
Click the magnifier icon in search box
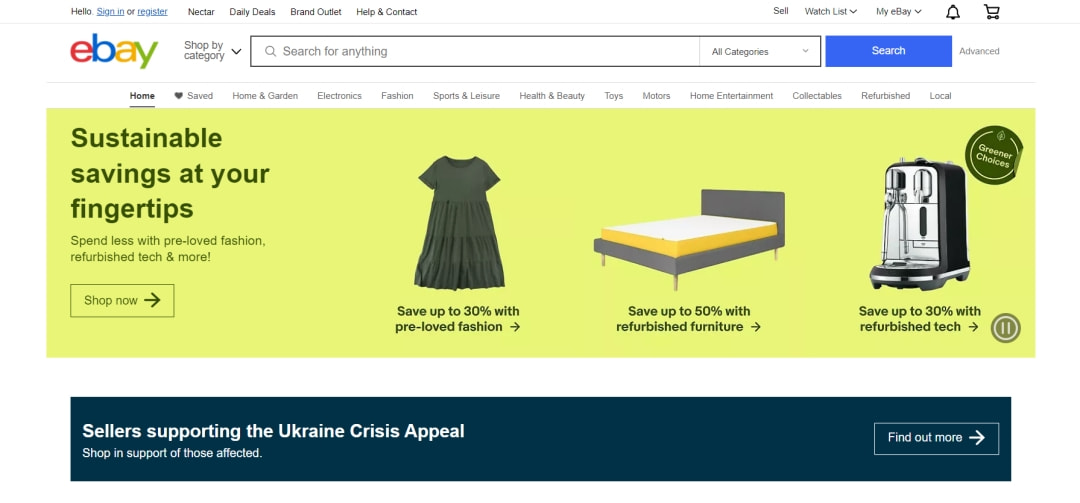tap(271, 51)
